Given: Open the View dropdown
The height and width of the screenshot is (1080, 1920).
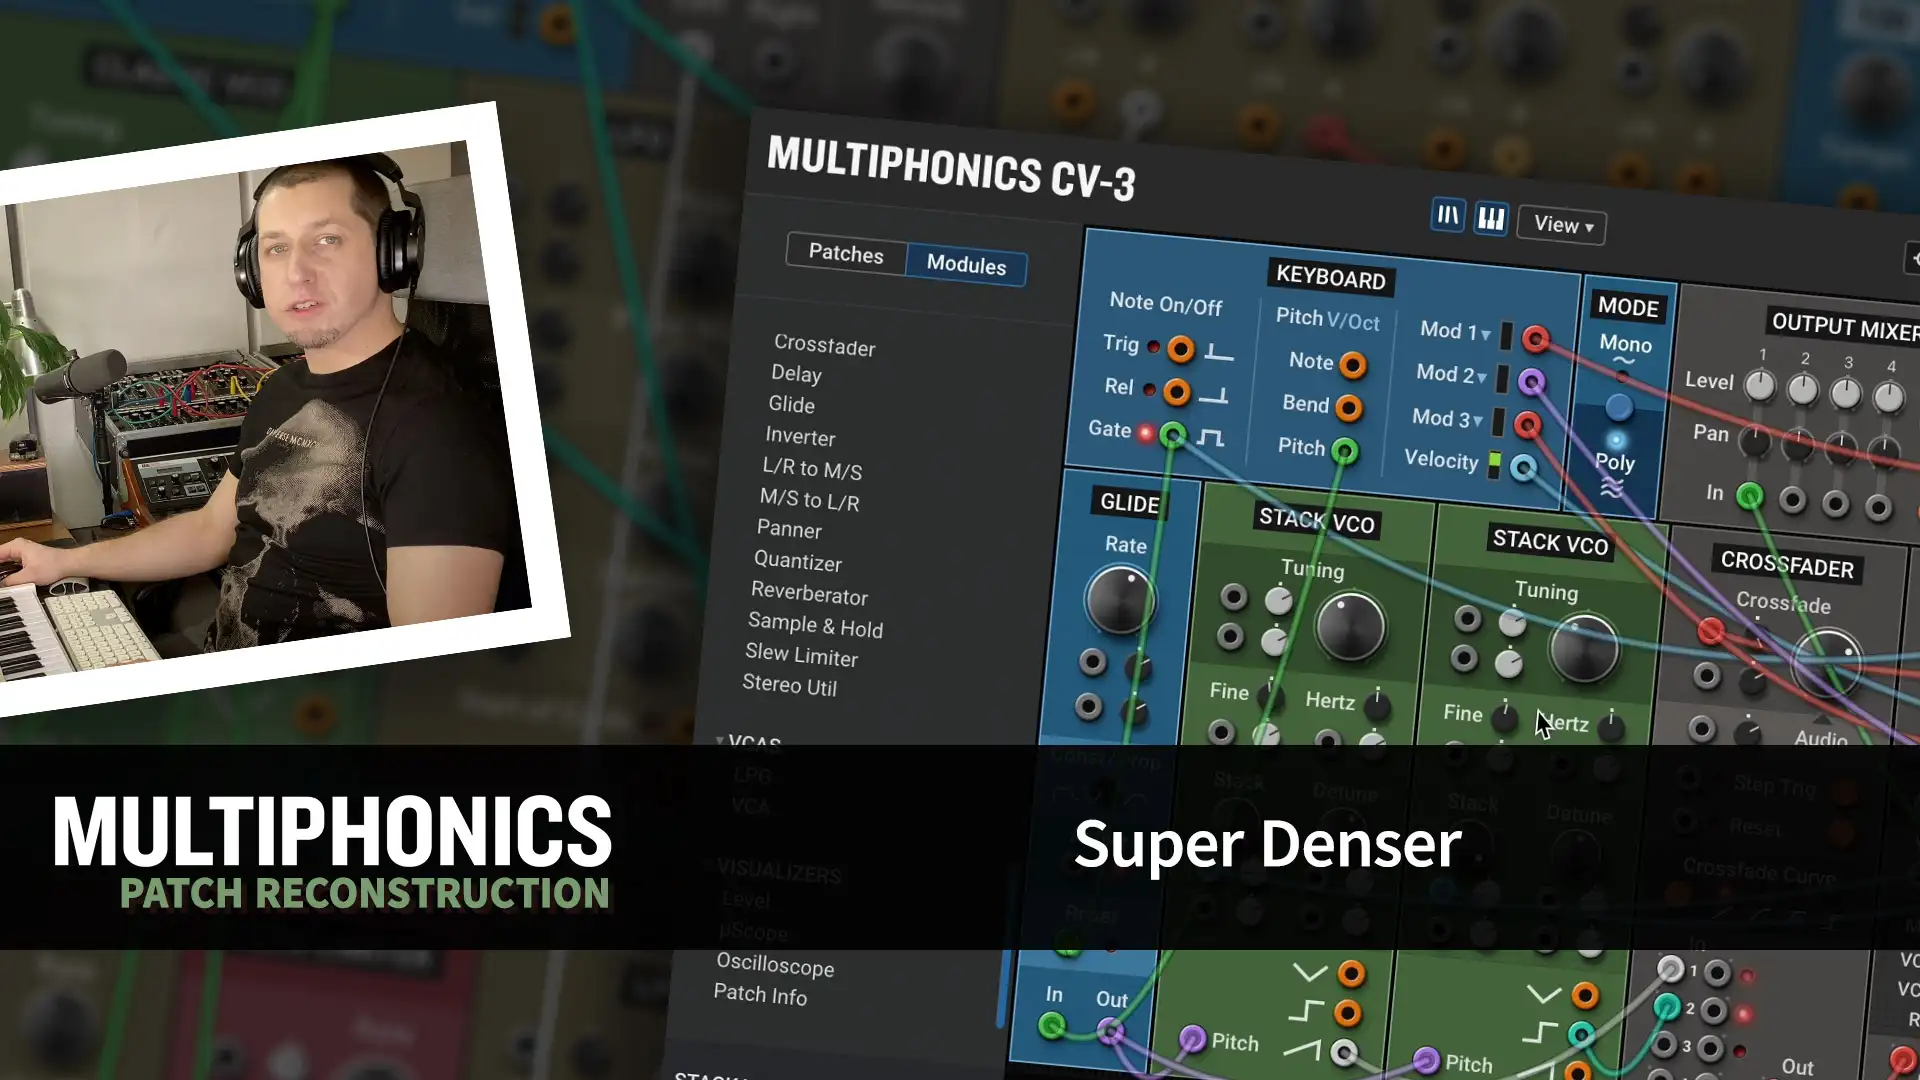Looking at the screenshot, I should (1560, 225).
